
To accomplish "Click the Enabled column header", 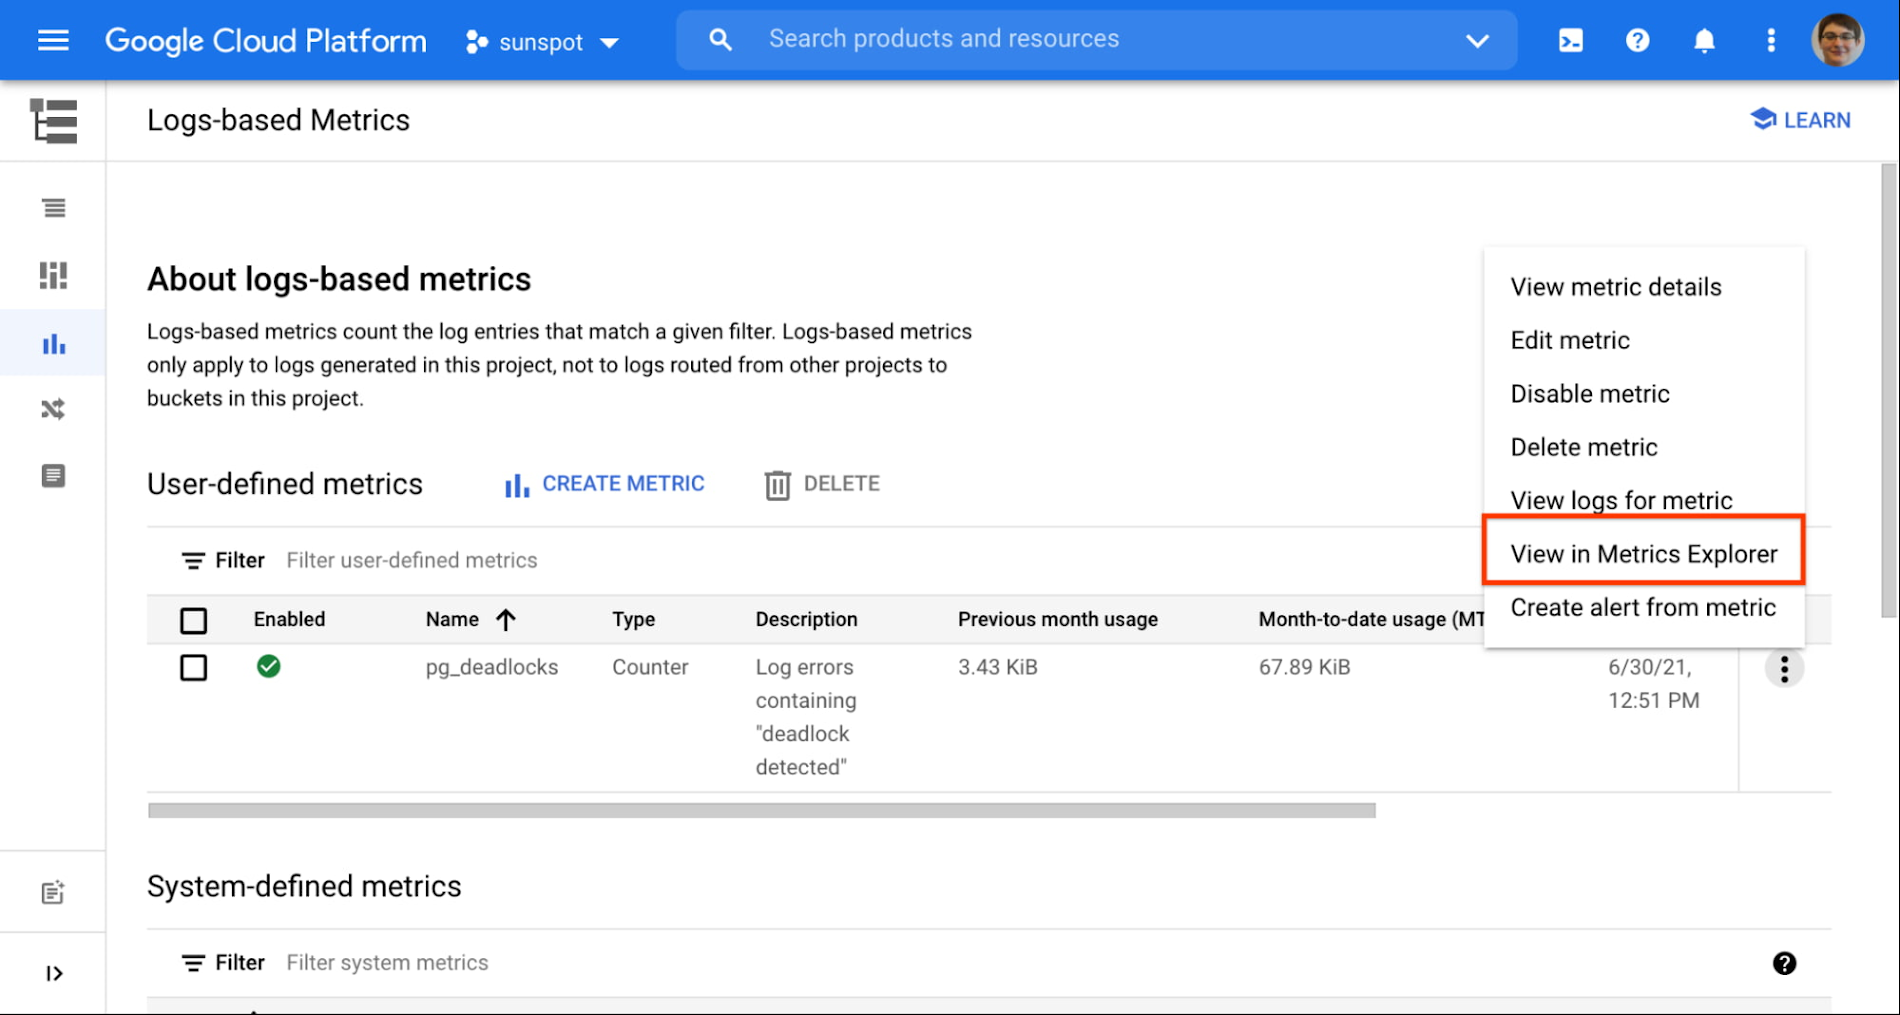I will 289,619.
